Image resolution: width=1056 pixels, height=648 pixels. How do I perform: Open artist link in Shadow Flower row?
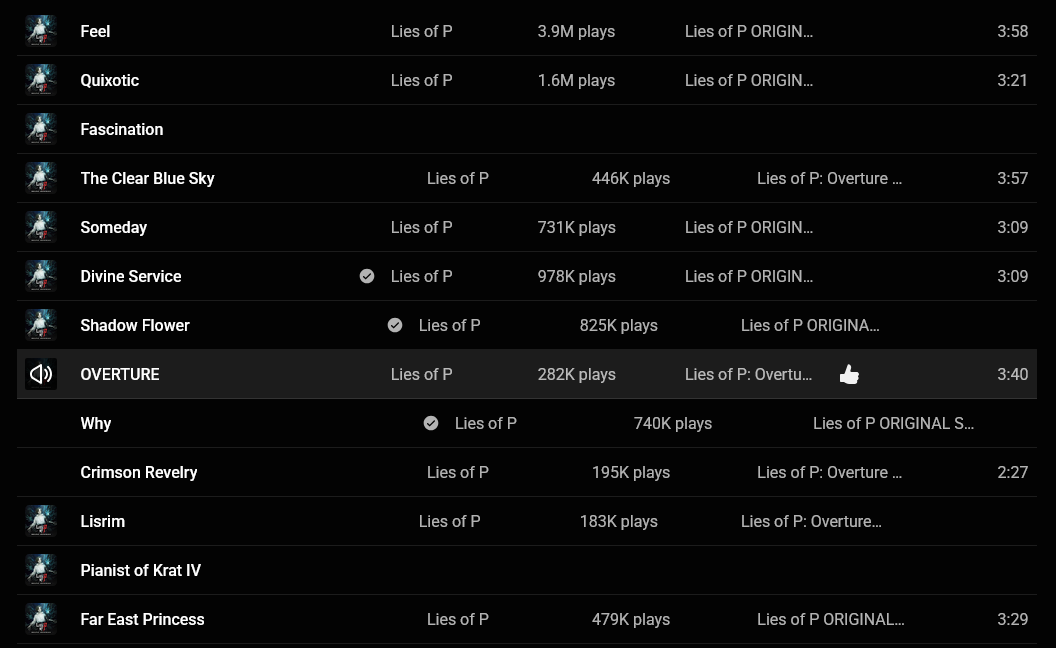click(x=450, y=325)
